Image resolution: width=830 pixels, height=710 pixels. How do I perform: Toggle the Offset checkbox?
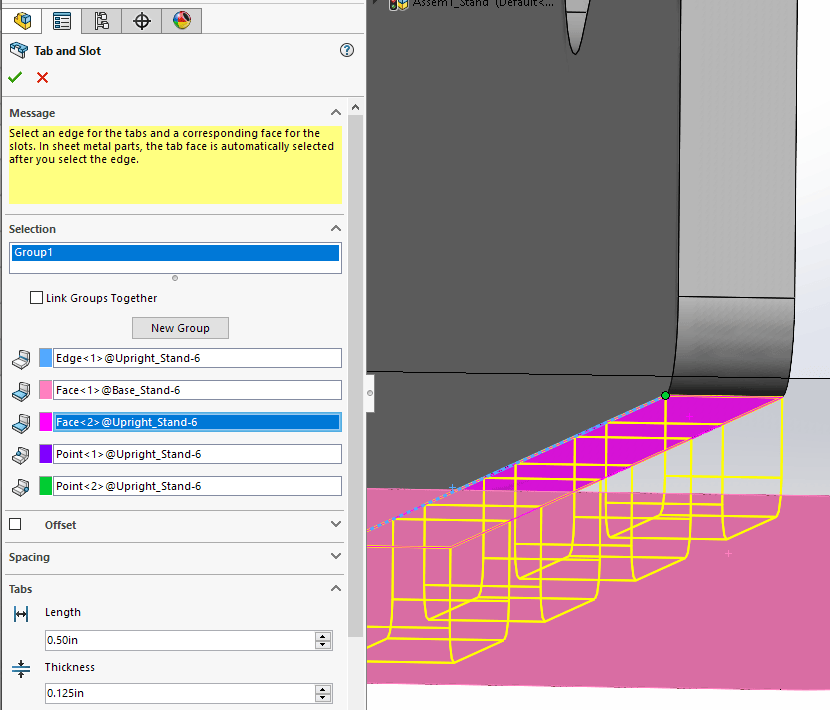[15, 524]
